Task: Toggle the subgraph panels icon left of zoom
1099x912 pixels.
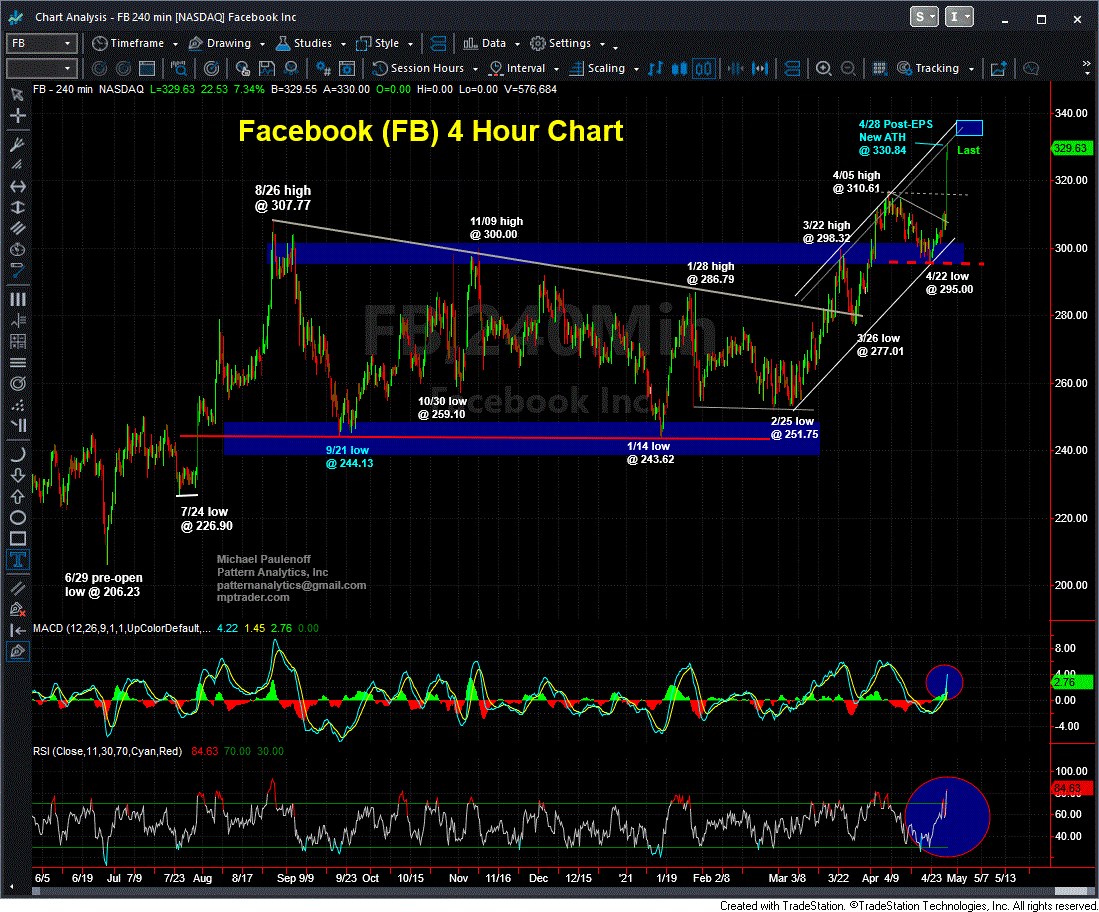Action: 793,68
